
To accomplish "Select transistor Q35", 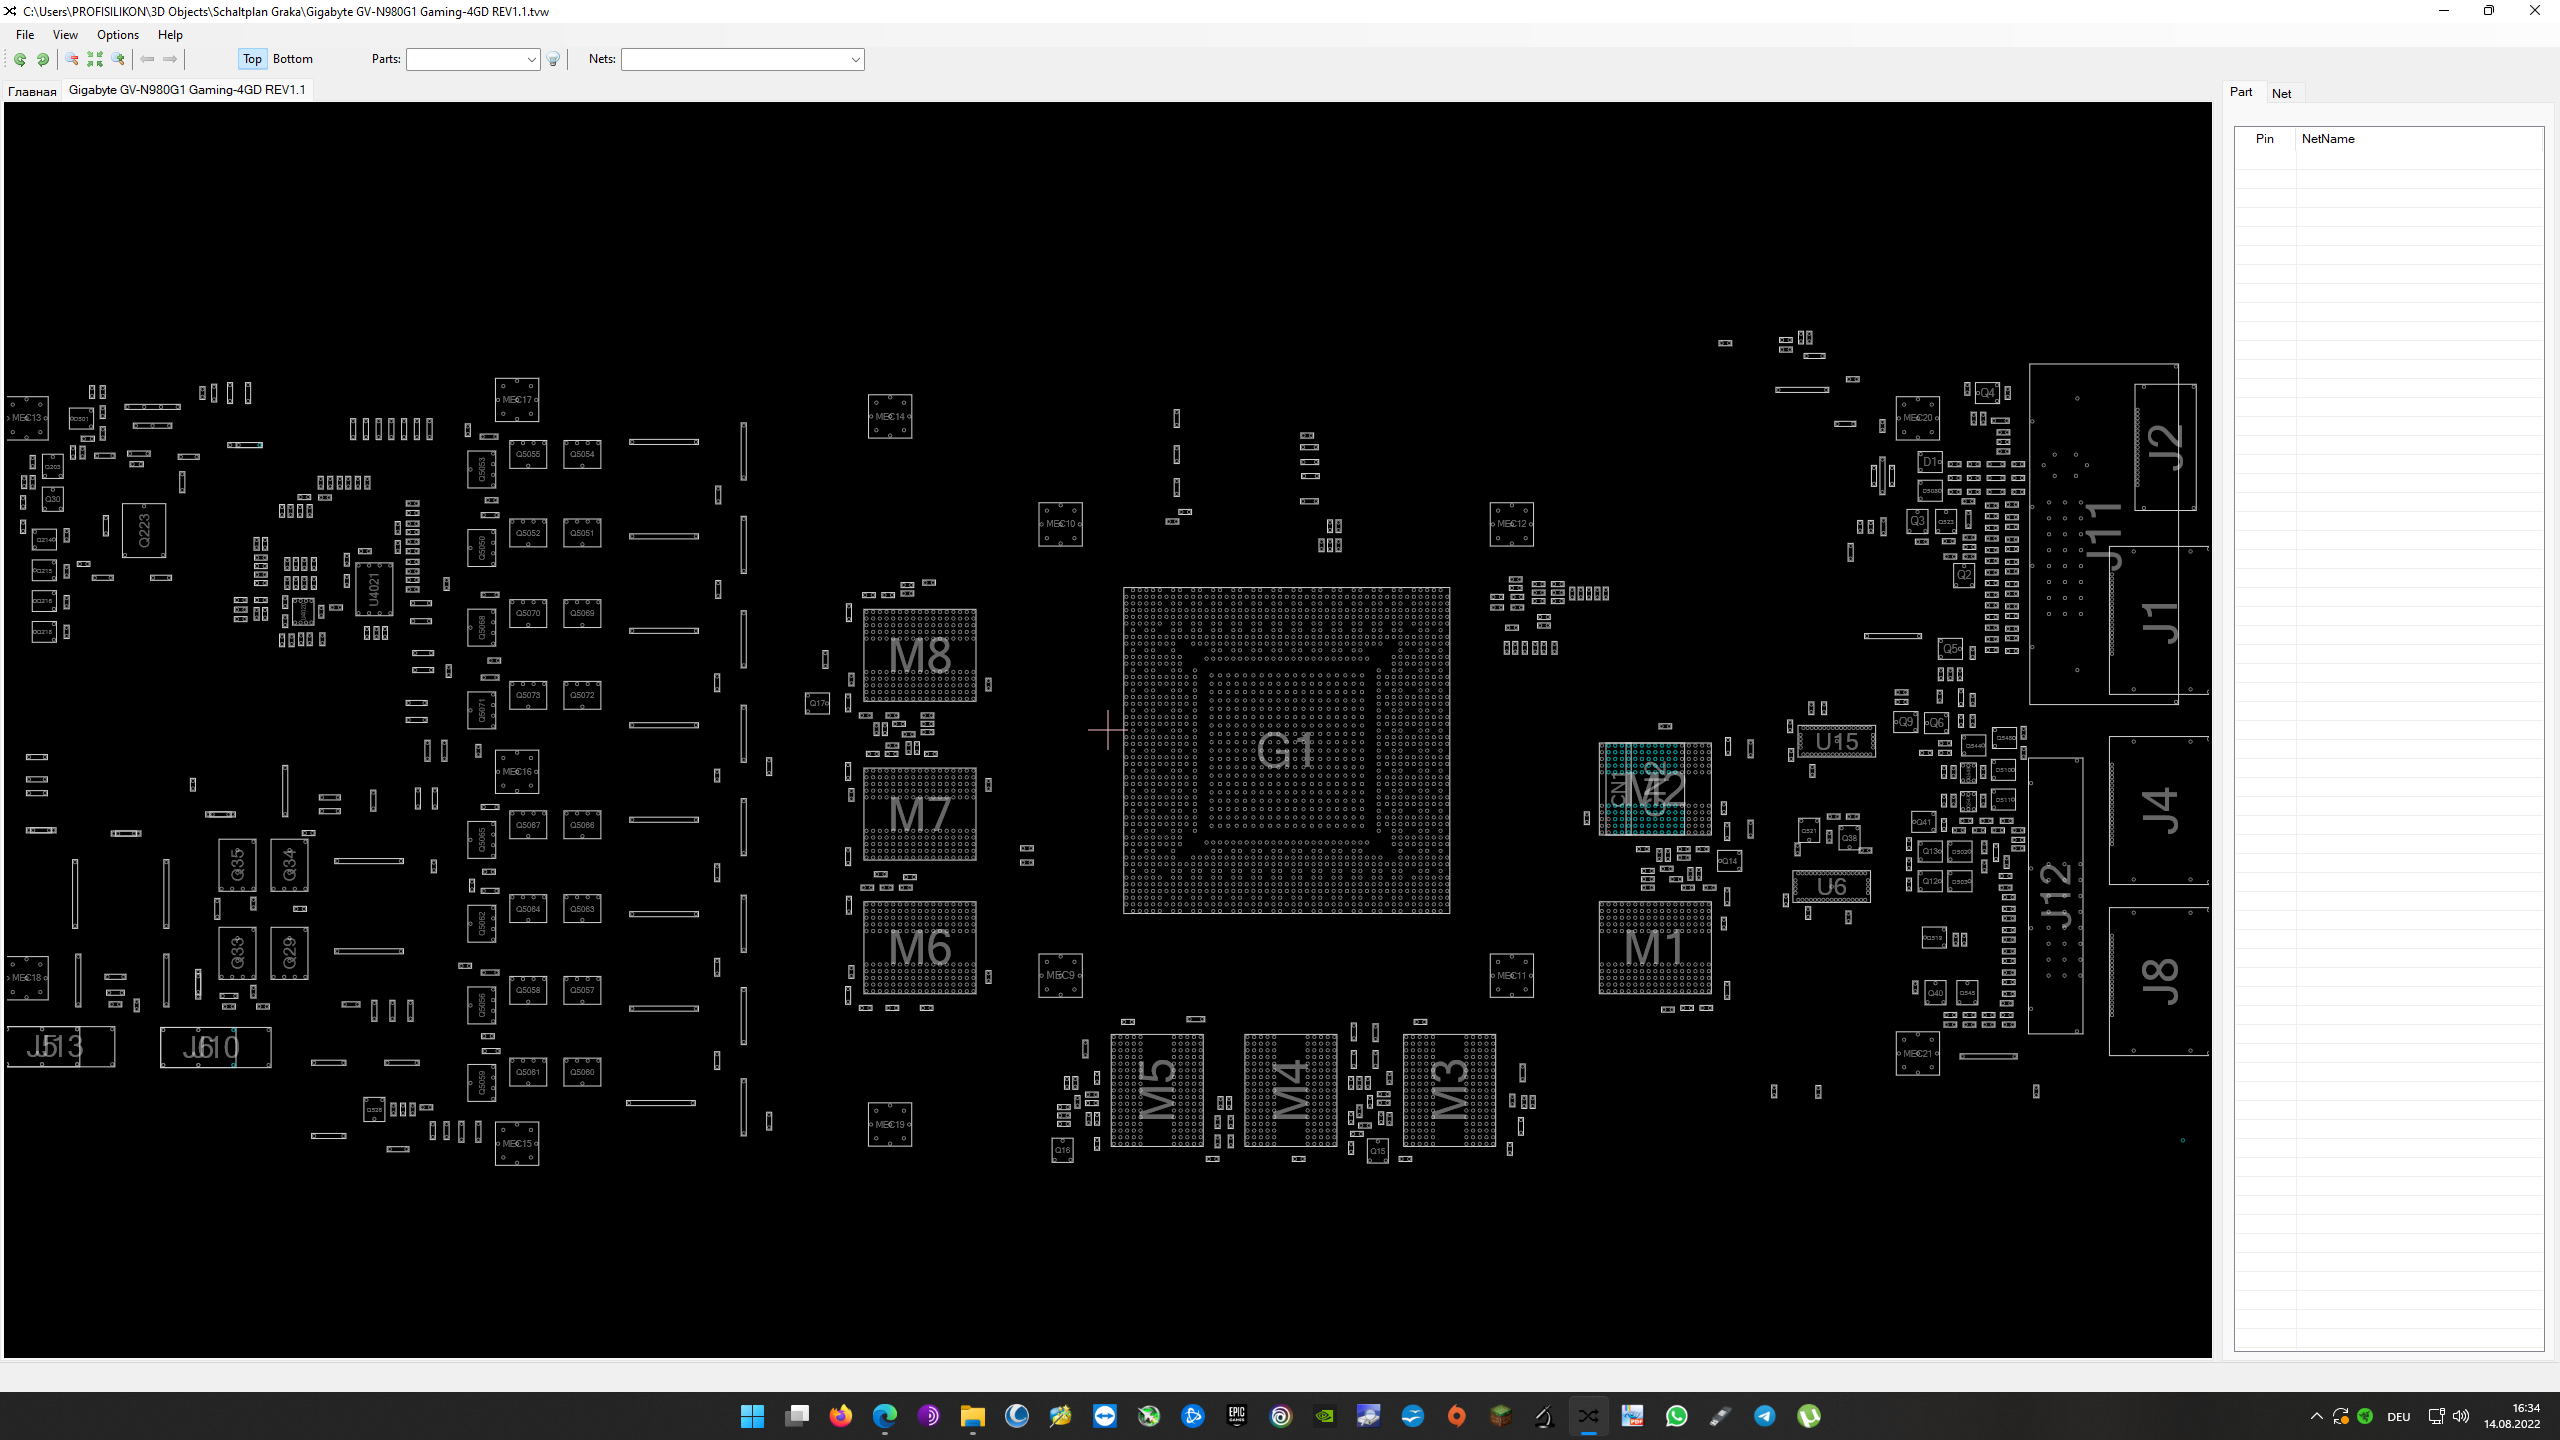I will pyautogui.click(x=237, y=865).
